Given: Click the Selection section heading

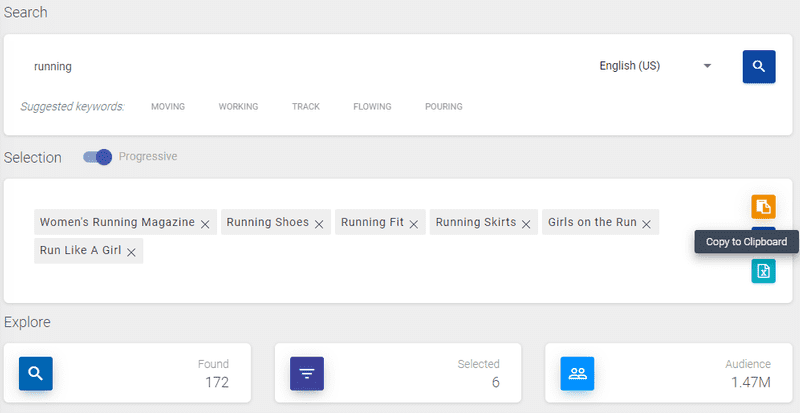Looking at the screenshot, I should click(x=33, y=158).
